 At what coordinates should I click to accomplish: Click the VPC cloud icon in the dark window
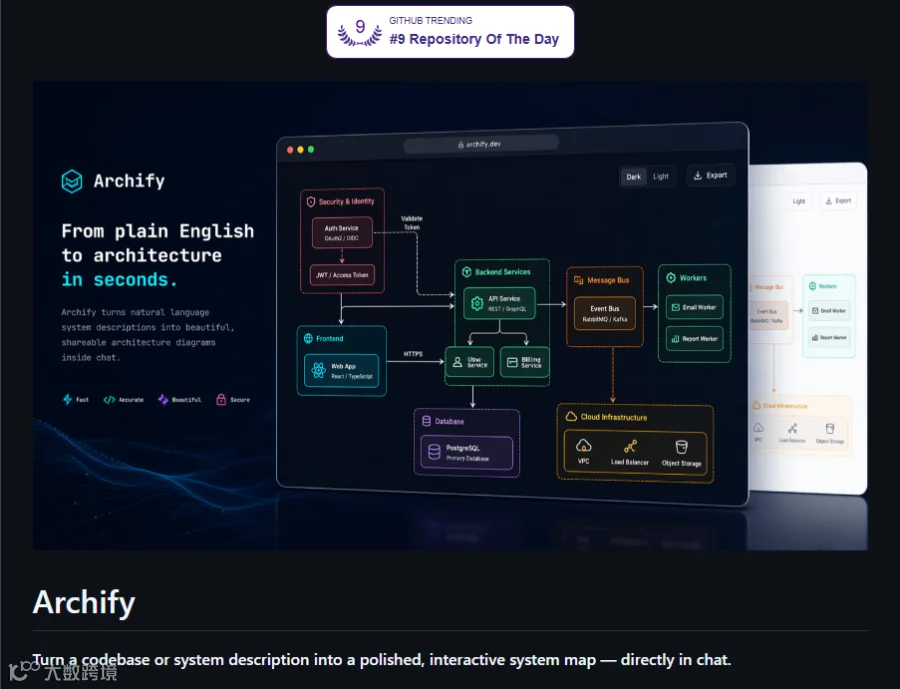pos(583,446)
